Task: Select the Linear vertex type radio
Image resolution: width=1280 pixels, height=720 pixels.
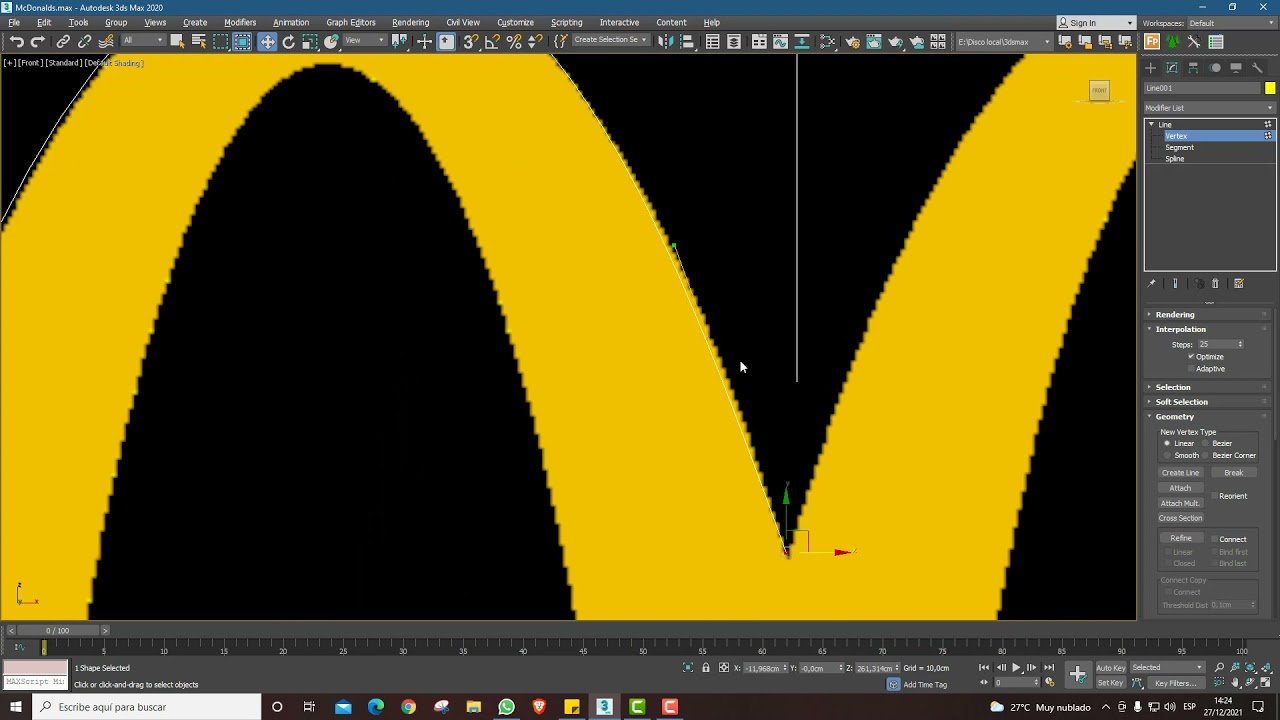Action: click(1167, 444)
